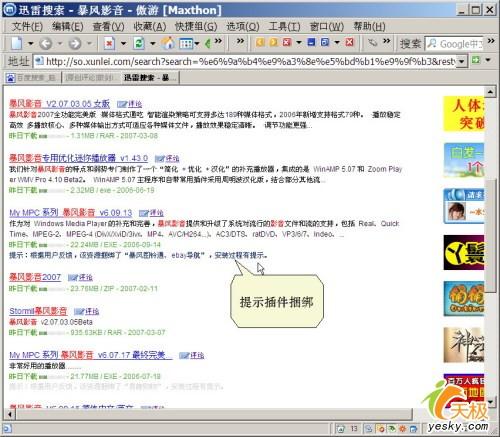The image size is (500, 437).
Task: Open the 暴风影音专用优化迷你播放器 v1.43.0 link
Action: click(78, 158)
